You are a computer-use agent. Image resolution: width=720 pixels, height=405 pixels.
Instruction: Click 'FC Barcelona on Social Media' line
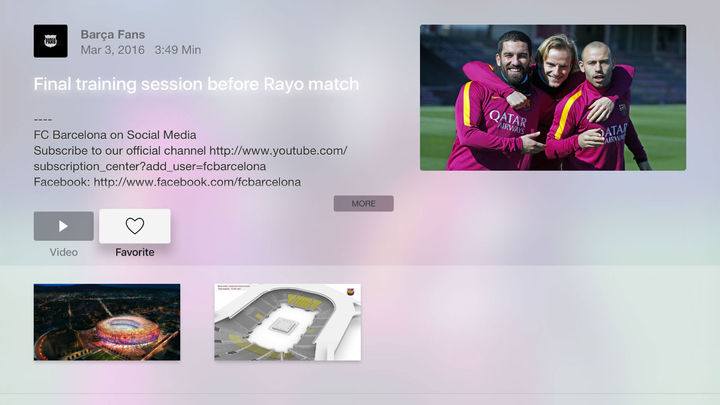point(115,135)
